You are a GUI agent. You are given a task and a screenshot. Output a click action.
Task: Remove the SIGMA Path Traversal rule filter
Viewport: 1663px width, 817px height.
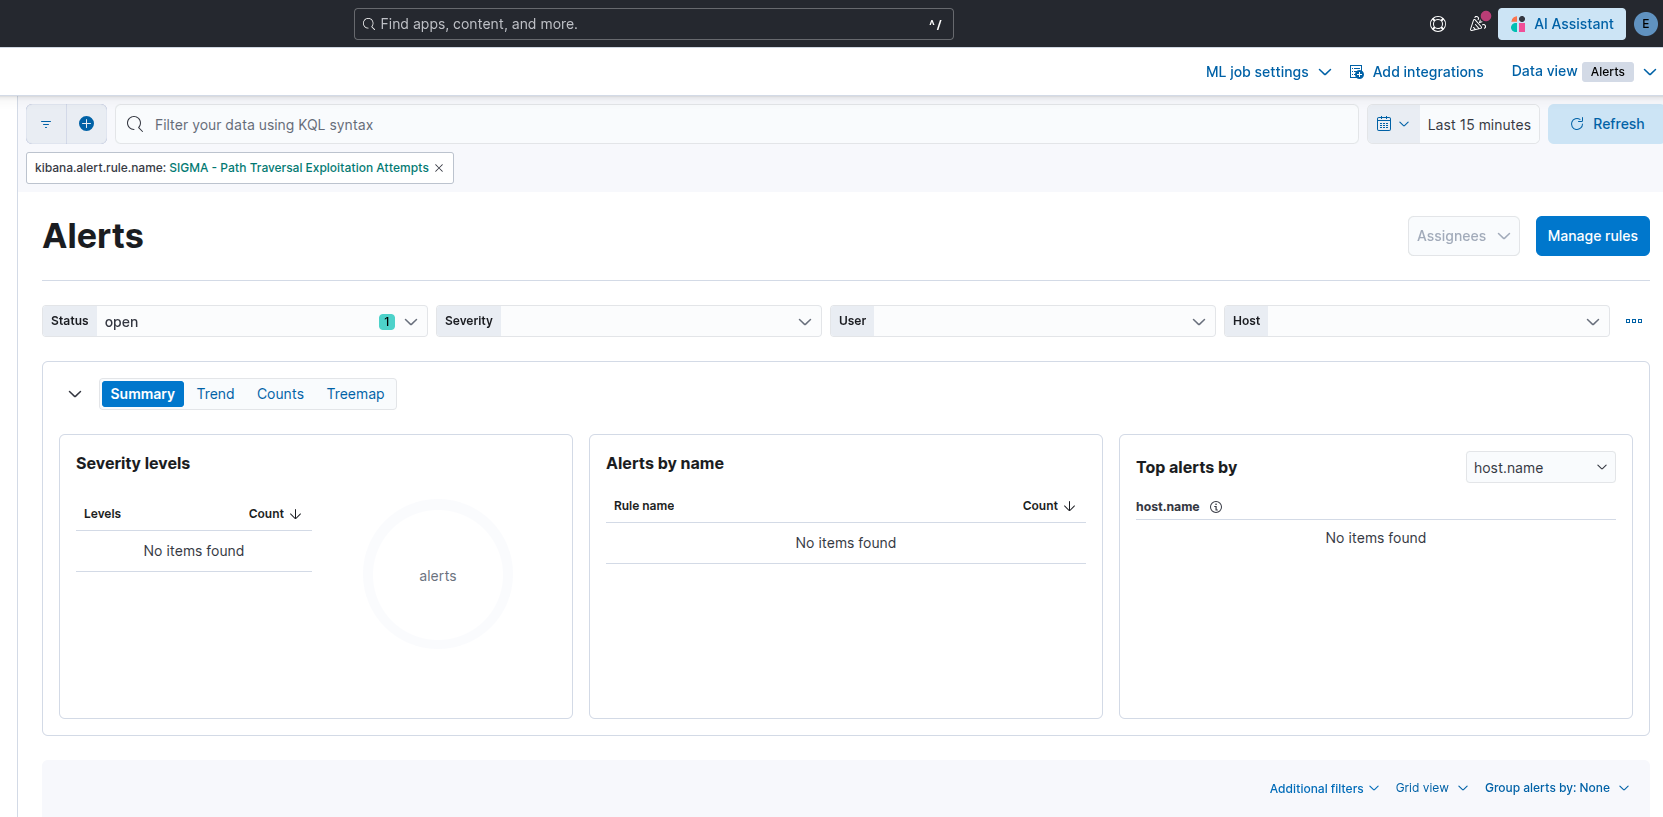click(439, 168)
